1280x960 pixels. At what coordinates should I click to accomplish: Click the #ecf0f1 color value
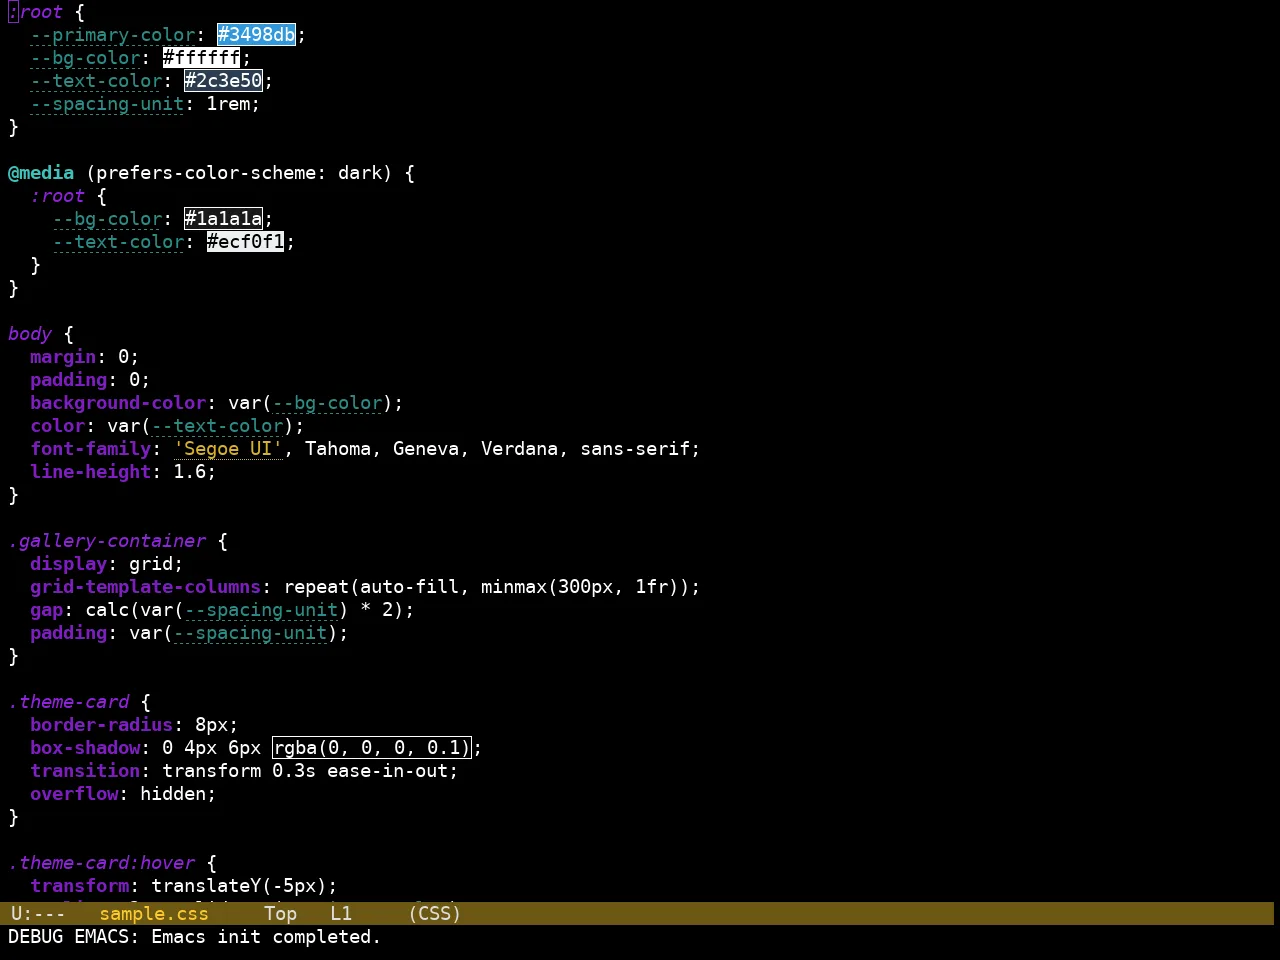point(245,242)
